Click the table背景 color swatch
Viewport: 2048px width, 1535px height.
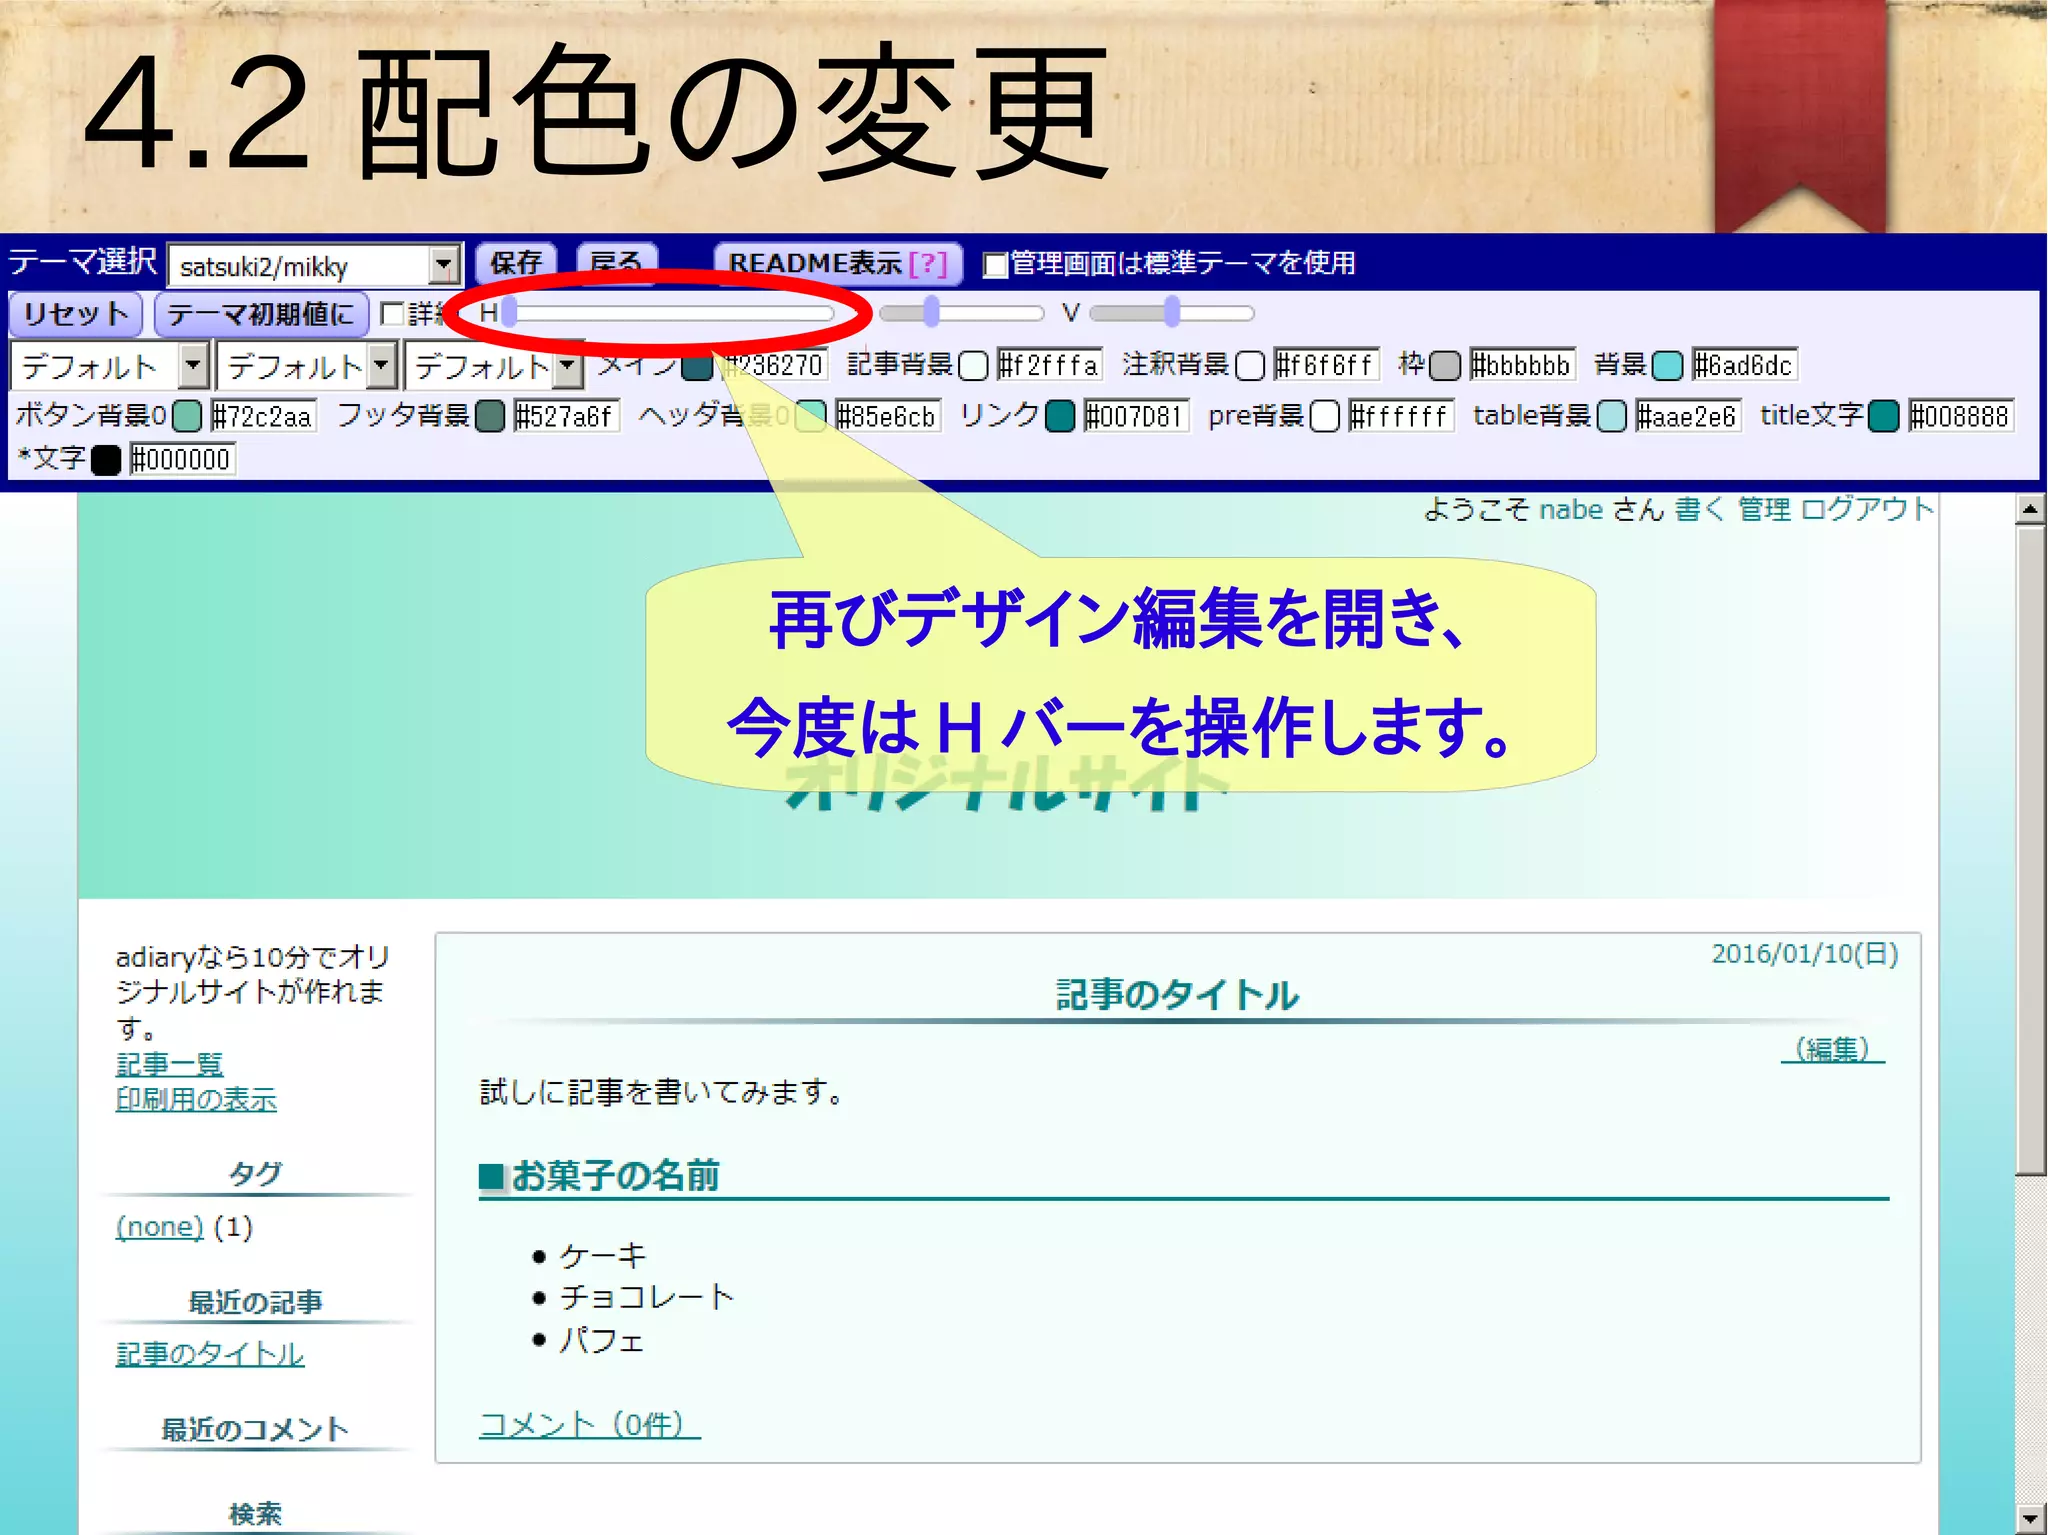[1612, 416]
